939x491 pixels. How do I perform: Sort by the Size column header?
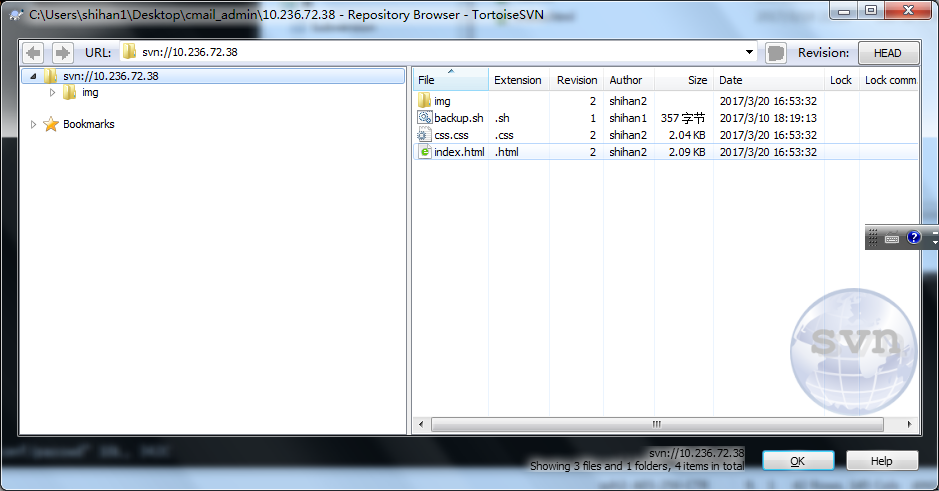pyautogui.click(x=683, y=80)
